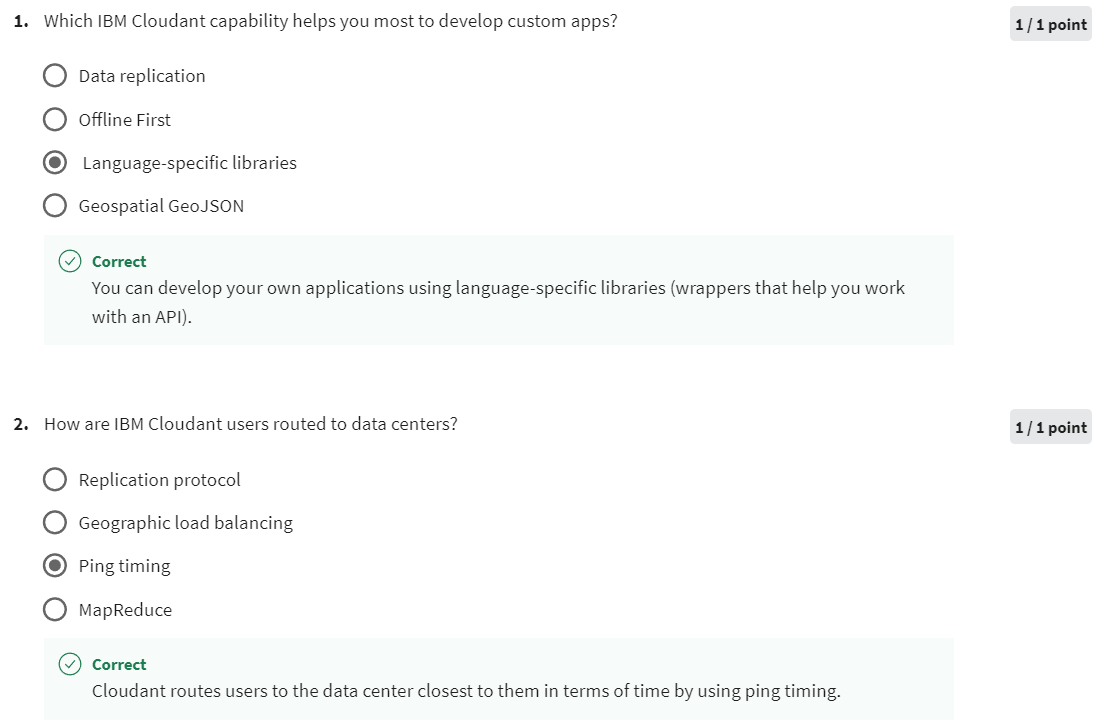Select the MapReduce answer option
This screenshot has height=722, width=1106.
[x=55, y=609]
